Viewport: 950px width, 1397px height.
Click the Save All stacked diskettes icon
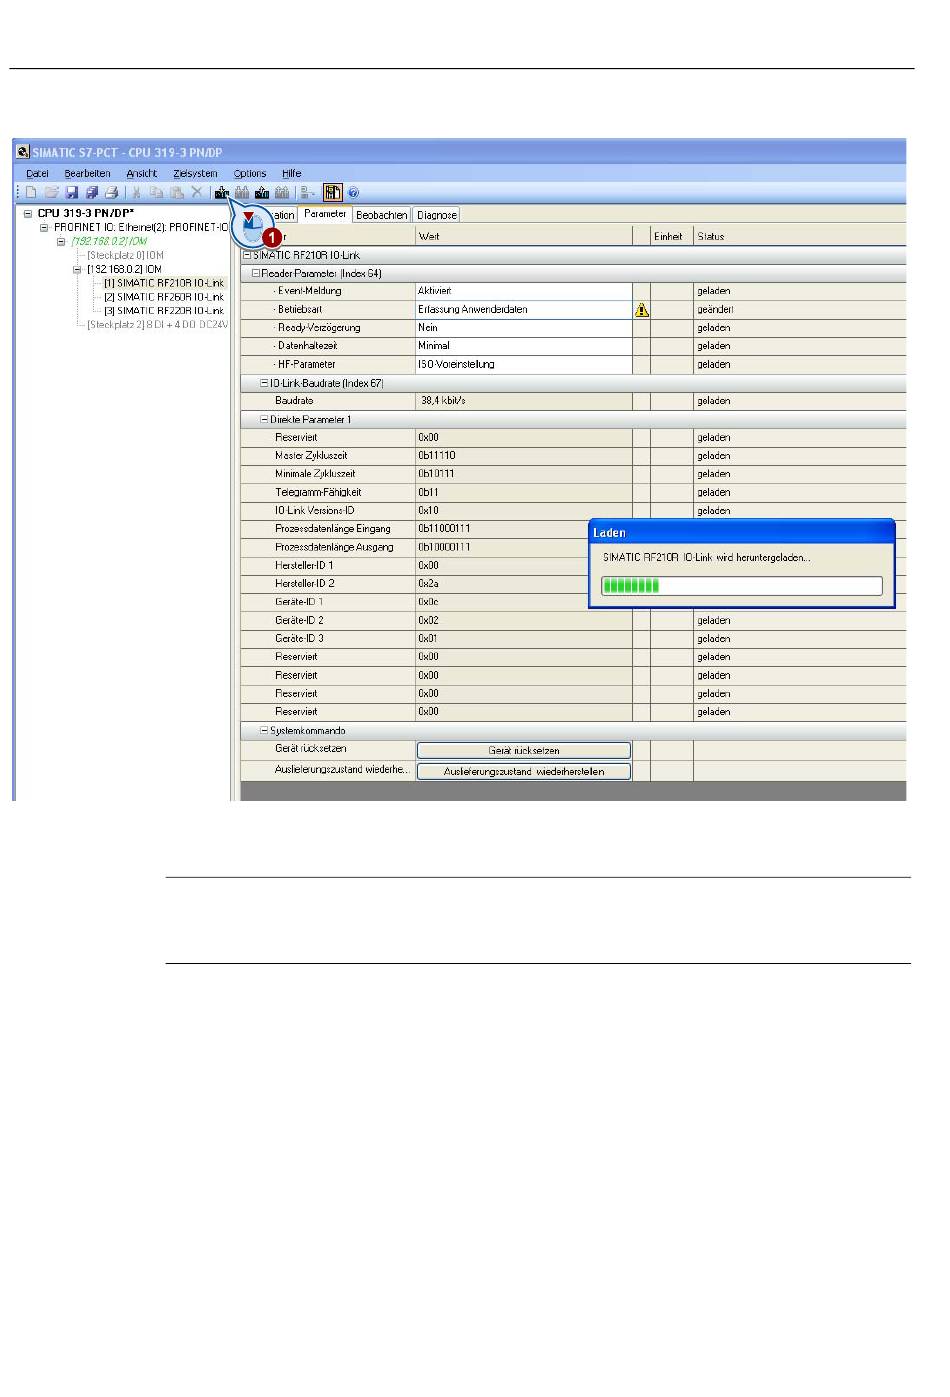click(x=91, y=193)
